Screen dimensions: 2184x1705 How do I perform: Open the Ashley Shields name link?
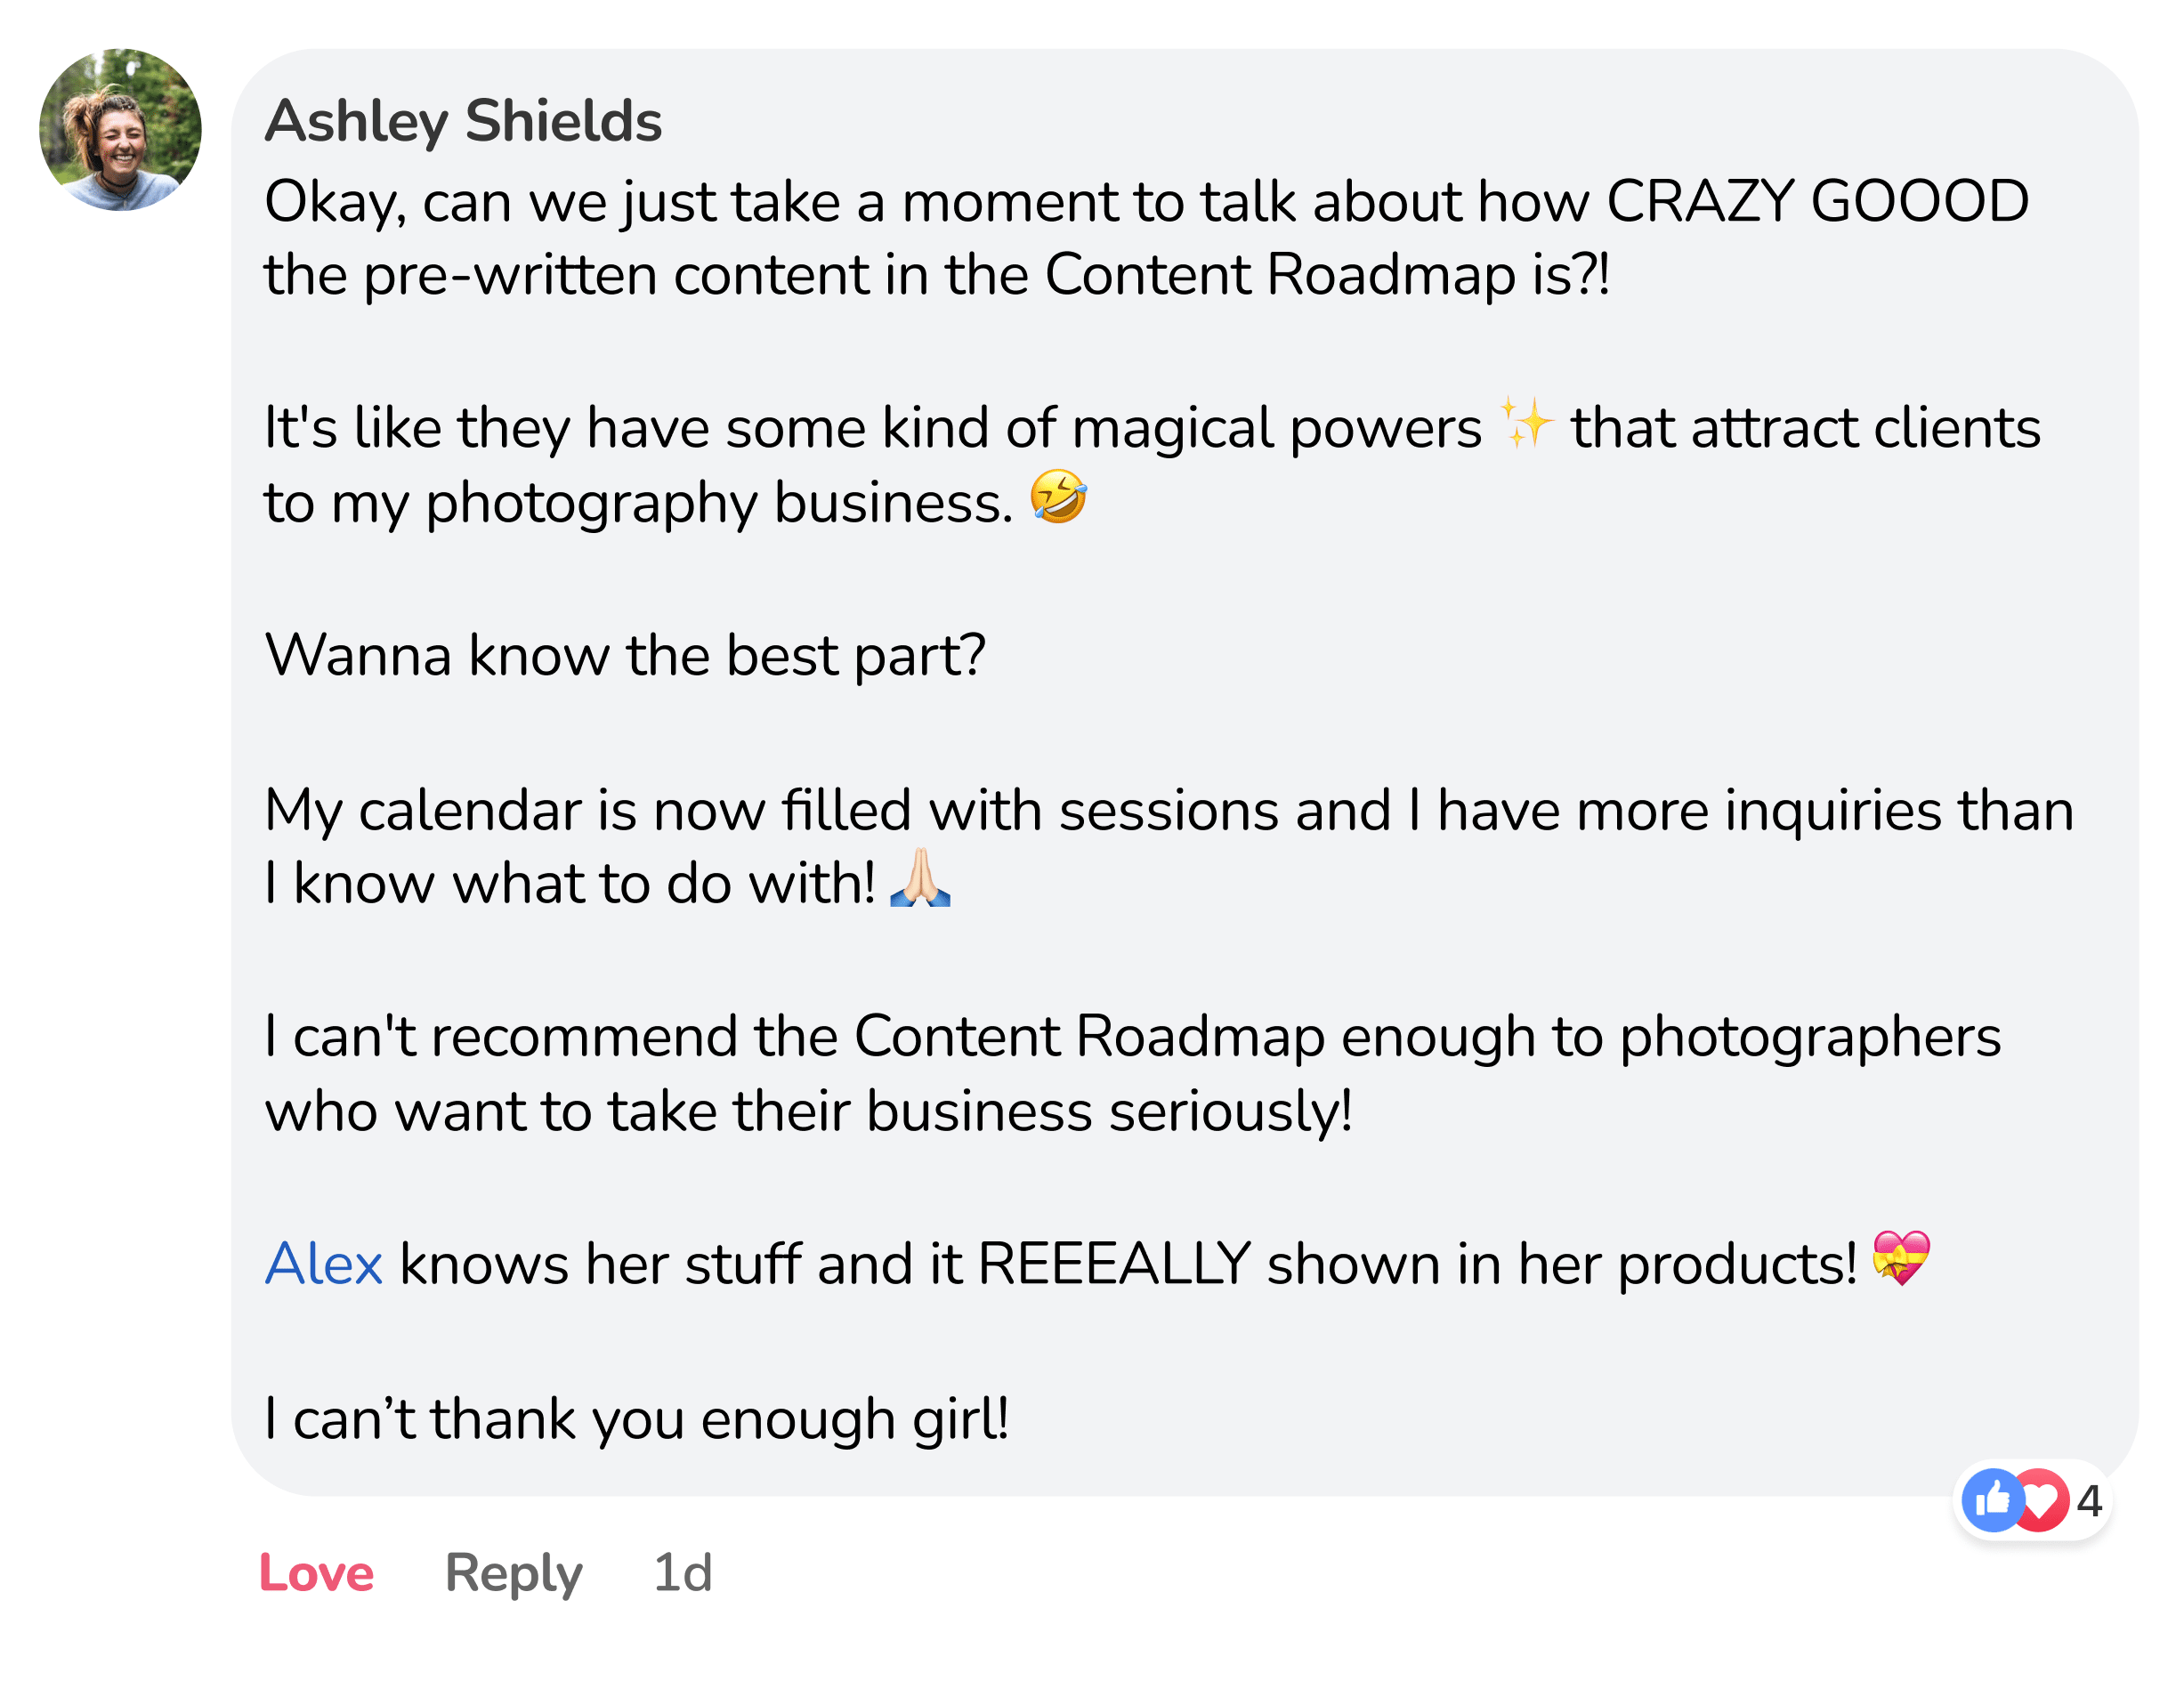(462, 121)
